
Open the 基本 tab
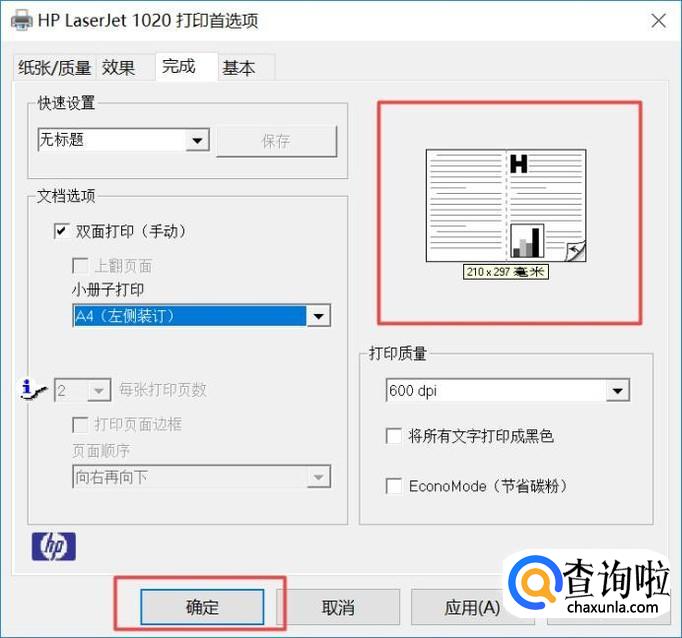pos(238,68)
